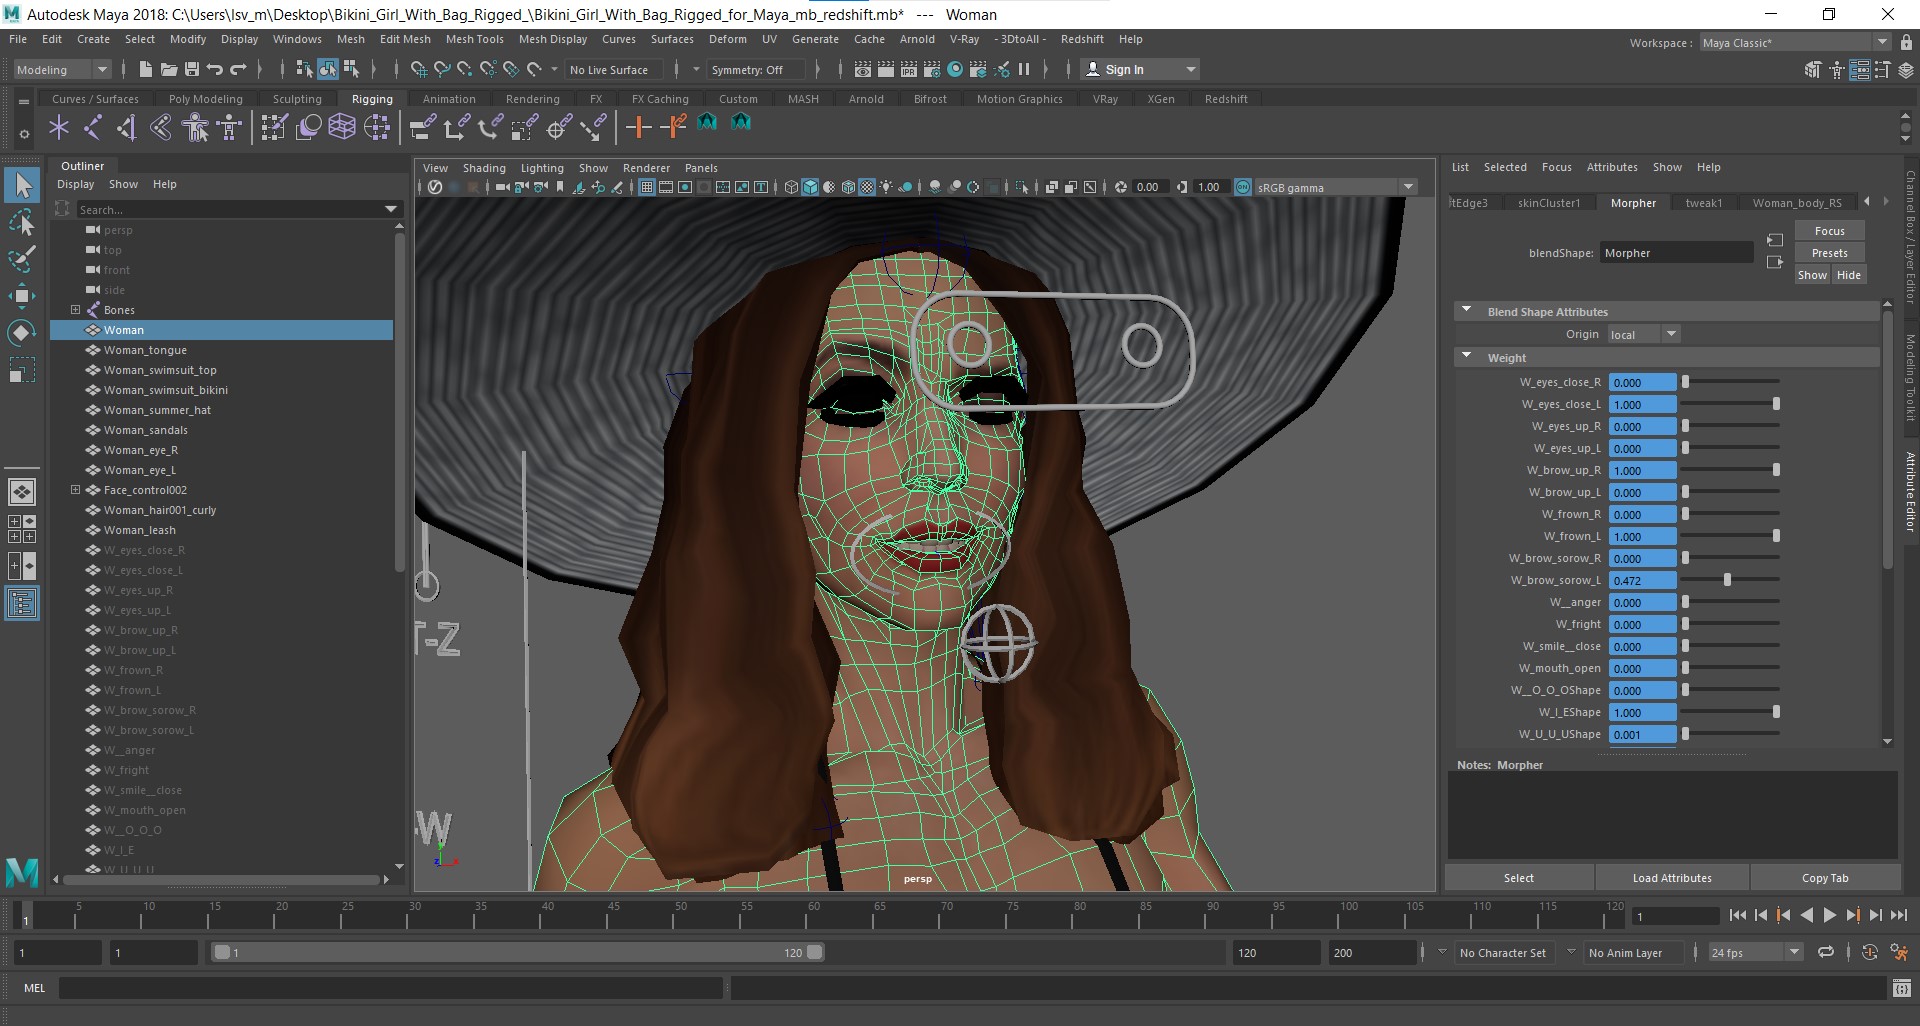Image resolution: width=1920 pixels, height=1026 pixels.
Task: Click the Set Key orange plus icon
Action: [638, 127]
